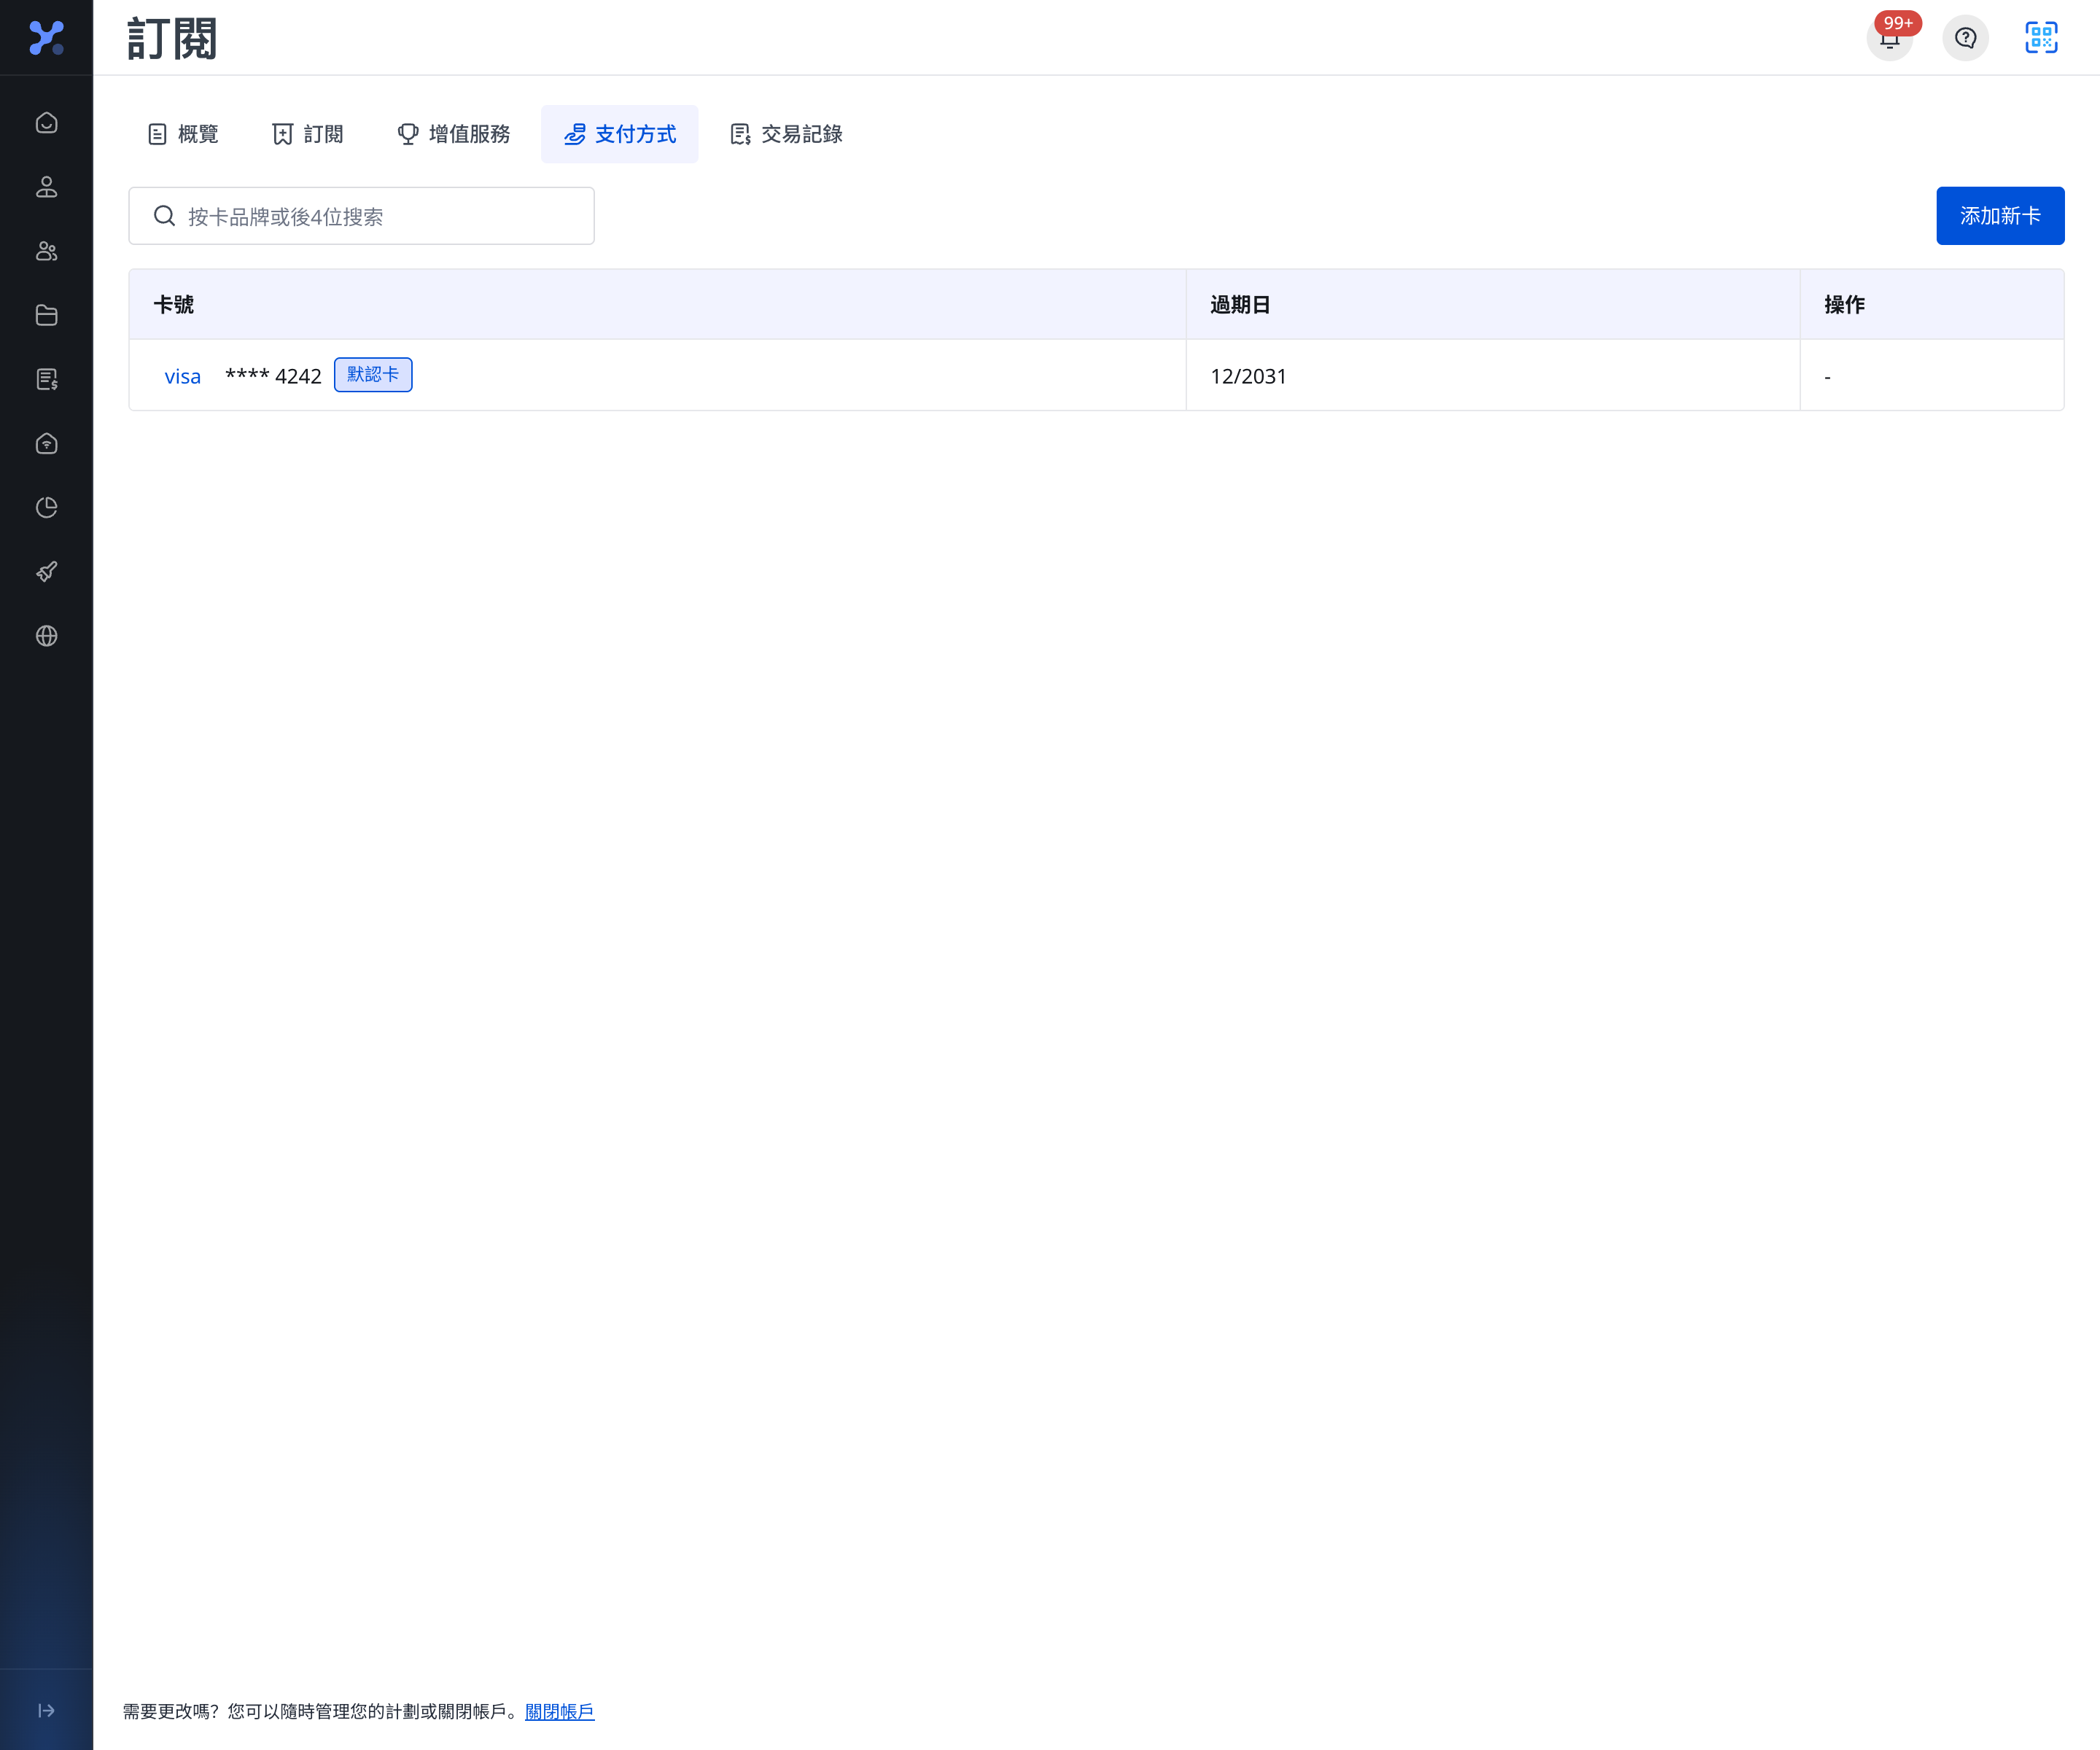Switch to the 交易記錄 tab
The width and height of the screenshot is (2100, 1750).
(786, 134)
